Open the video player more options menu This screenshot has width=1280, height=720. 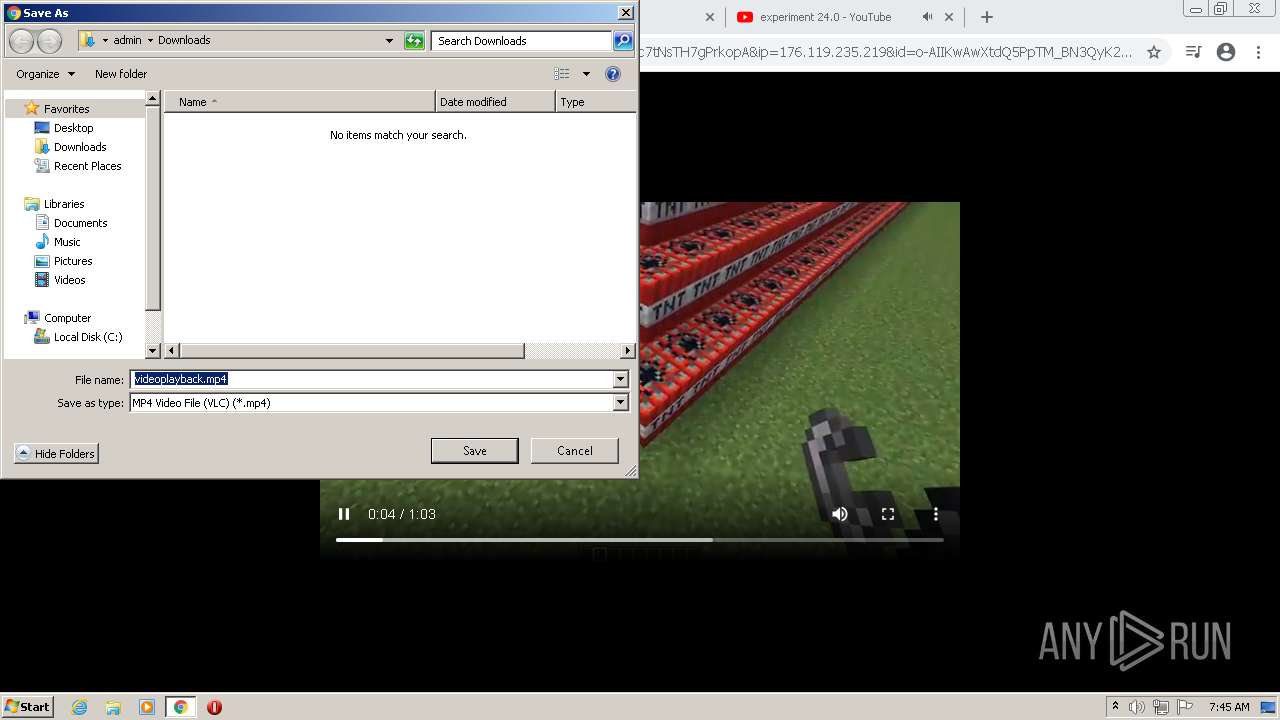click(x=936, y=514)
